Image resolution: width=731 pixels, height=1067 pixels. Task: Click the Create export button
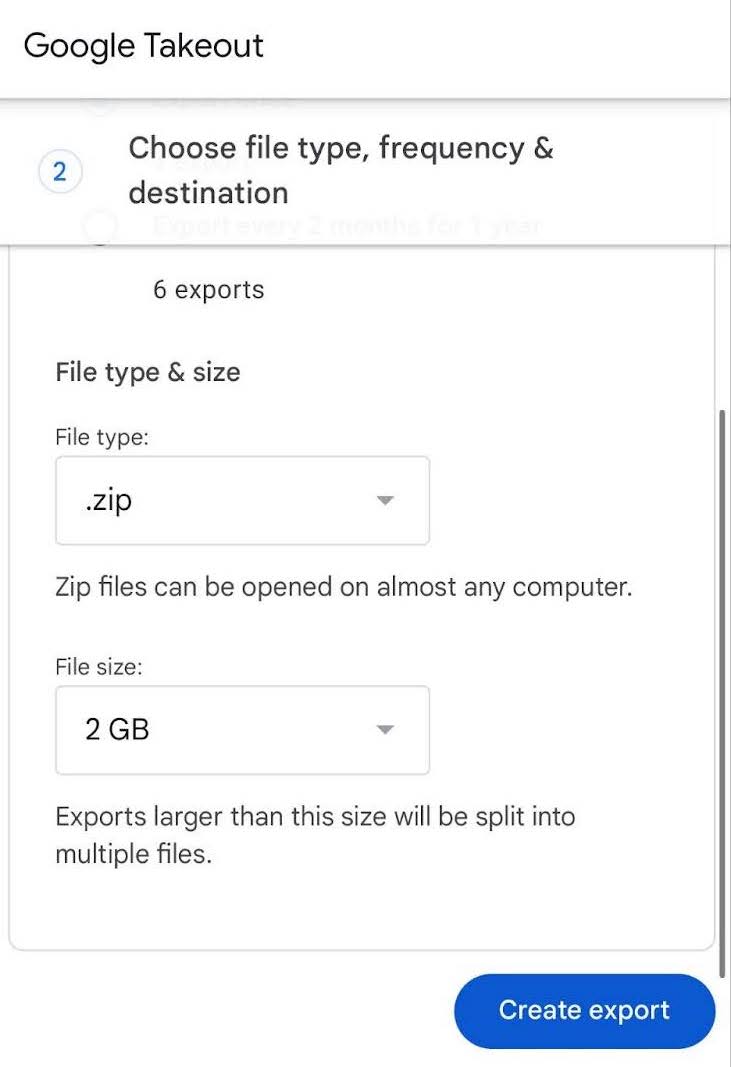[585, 1011]
